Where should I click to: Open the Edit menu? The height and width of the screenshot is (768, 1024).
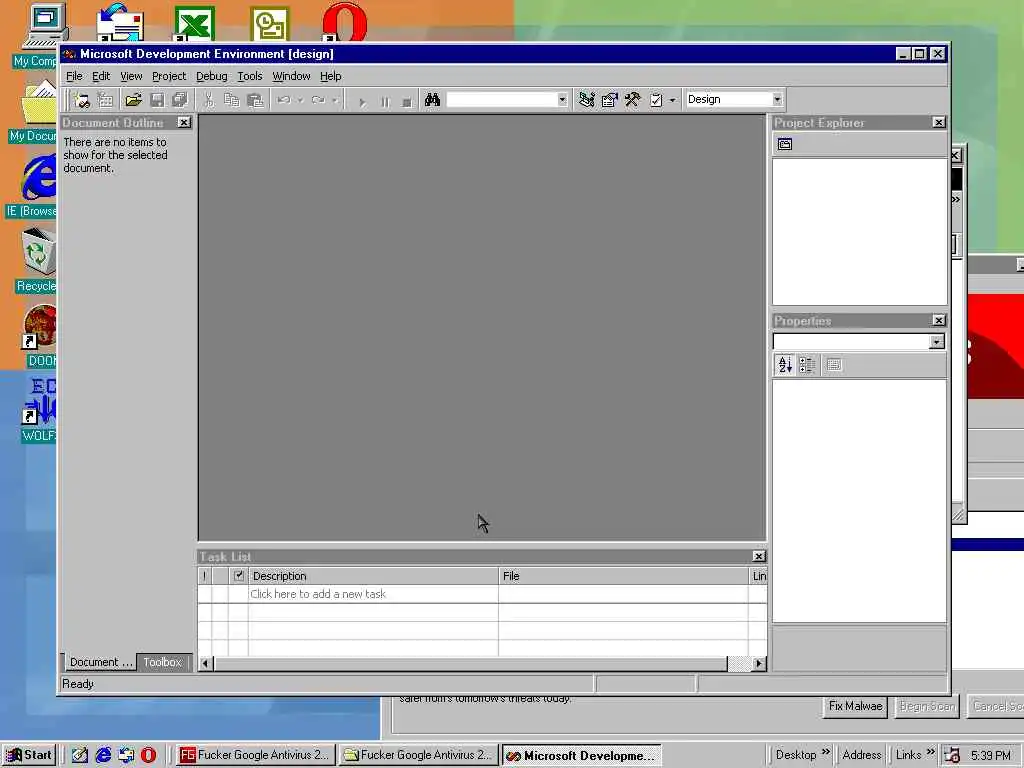coord(101,76)
